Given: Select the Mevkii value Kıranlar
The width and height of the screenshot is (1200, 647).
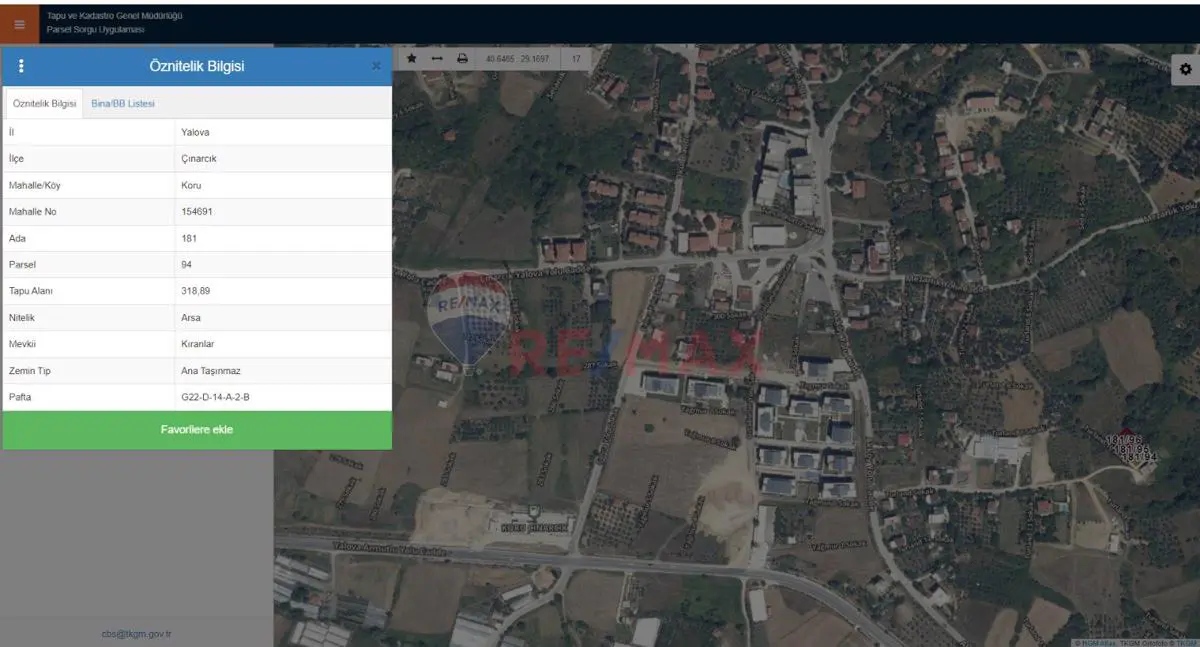Looking at the screenshot, I should pyautogui.click(x=198, y=344).
